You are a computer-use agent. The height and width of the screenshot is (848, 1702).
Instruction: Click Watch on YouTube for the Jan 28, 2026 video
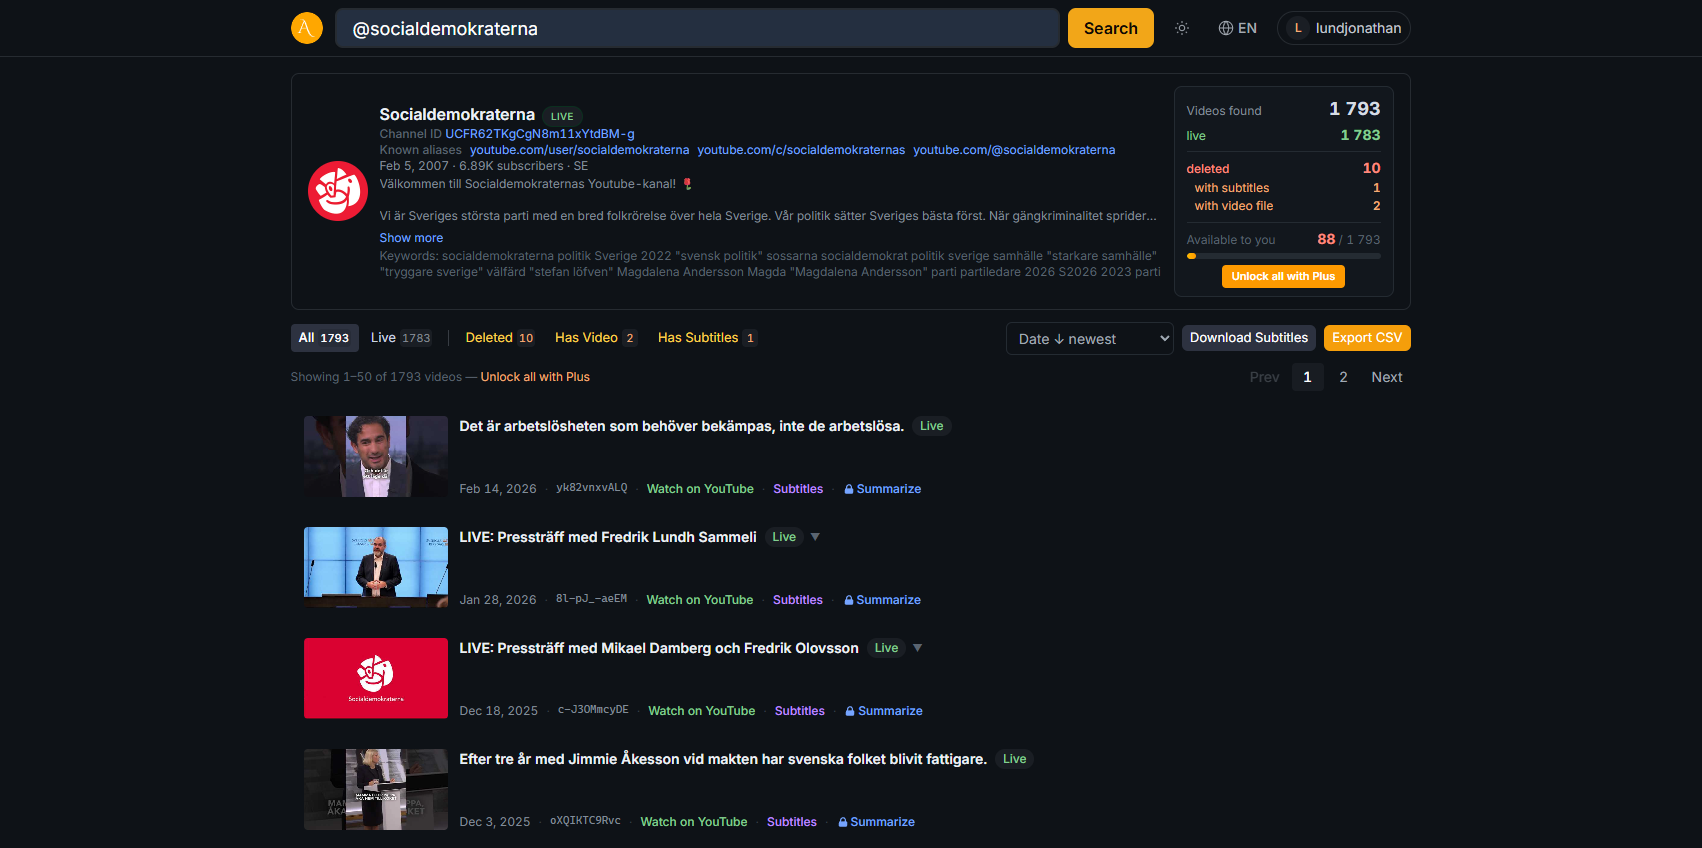click(x=700, y=600)
